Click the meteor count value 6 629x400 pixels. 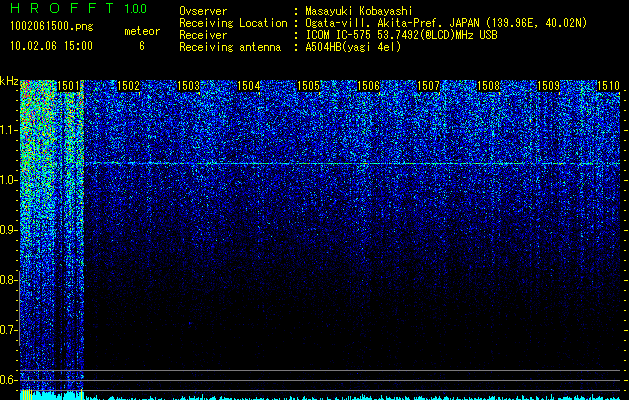(x=142, y=46)
